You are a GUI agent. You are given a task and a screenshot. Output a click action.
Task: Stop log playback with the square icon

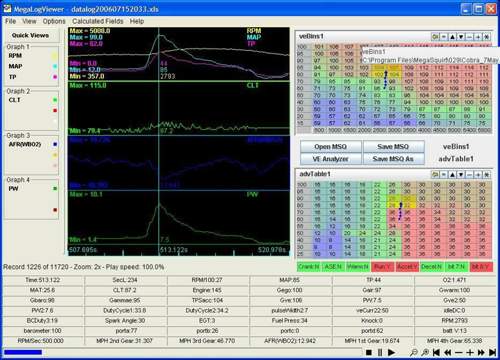coord(369,352)
